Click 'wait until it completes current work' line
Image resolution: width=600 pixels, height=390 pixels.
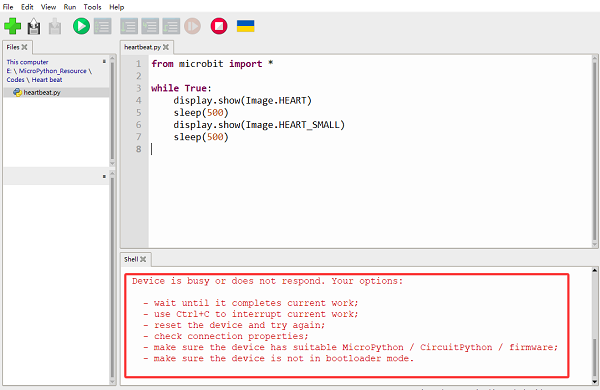click(256, 303)
